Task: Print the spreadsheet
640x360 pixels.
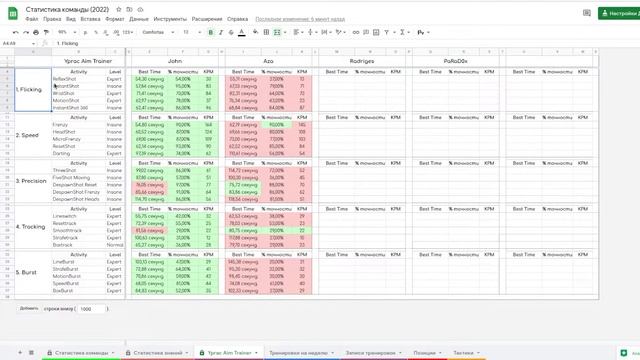Action: [x=36, y=32]
